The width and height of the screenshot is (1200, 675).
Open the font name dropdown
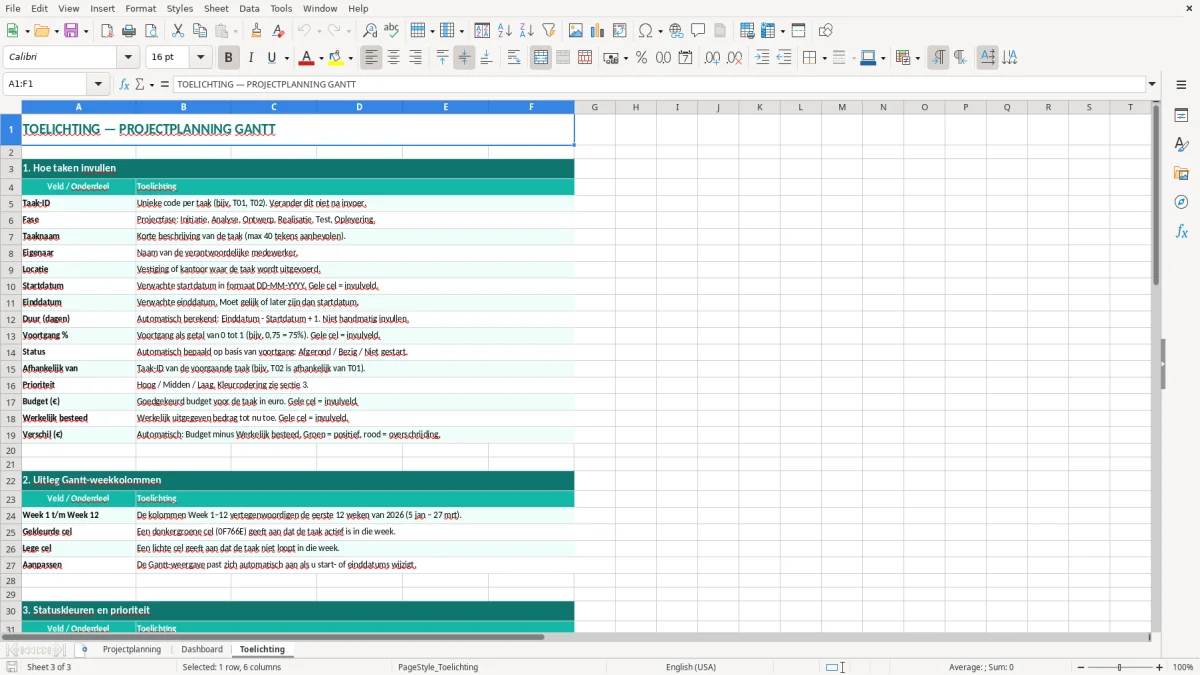128,58
